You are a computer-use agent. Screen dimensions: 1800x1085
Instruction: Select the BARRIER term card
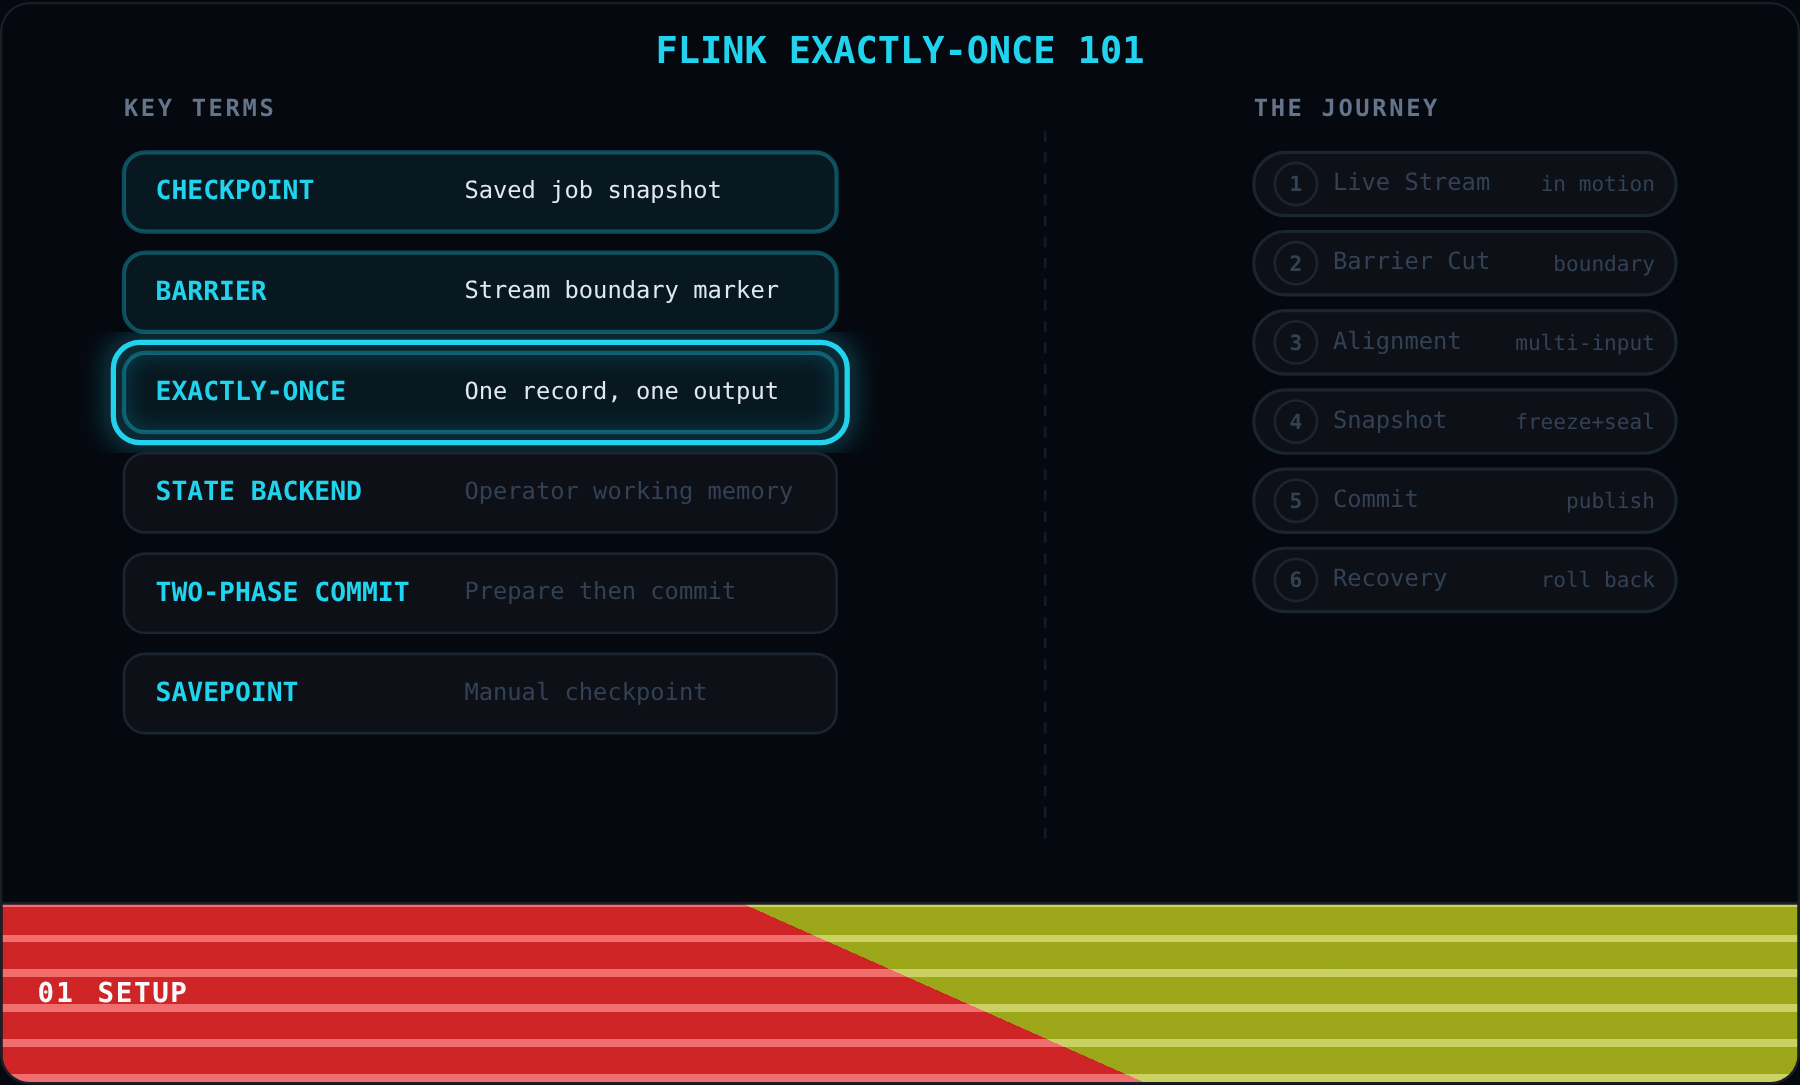480,291
